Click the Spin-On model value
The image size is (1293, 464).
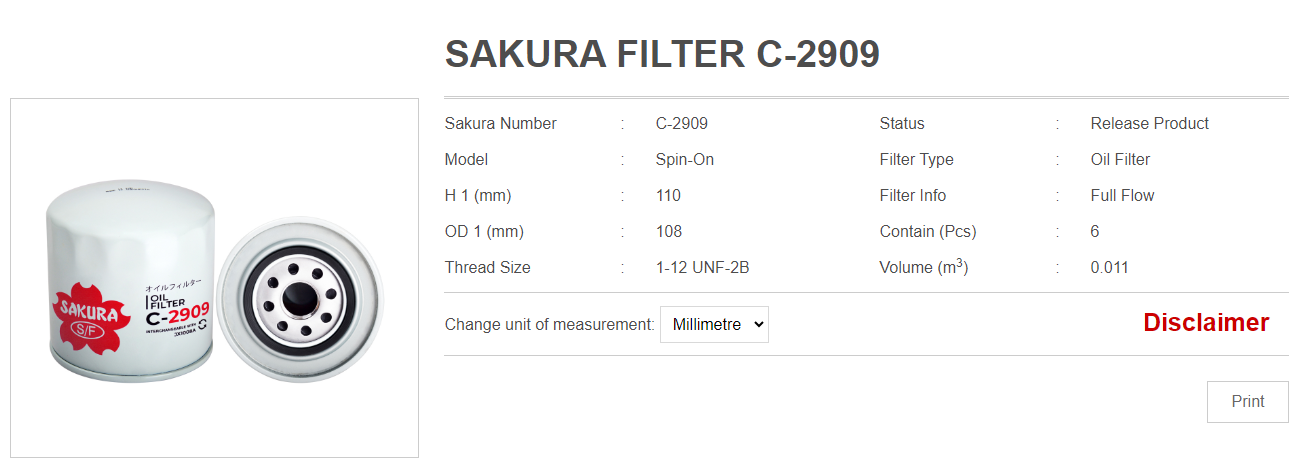point(685,160)
